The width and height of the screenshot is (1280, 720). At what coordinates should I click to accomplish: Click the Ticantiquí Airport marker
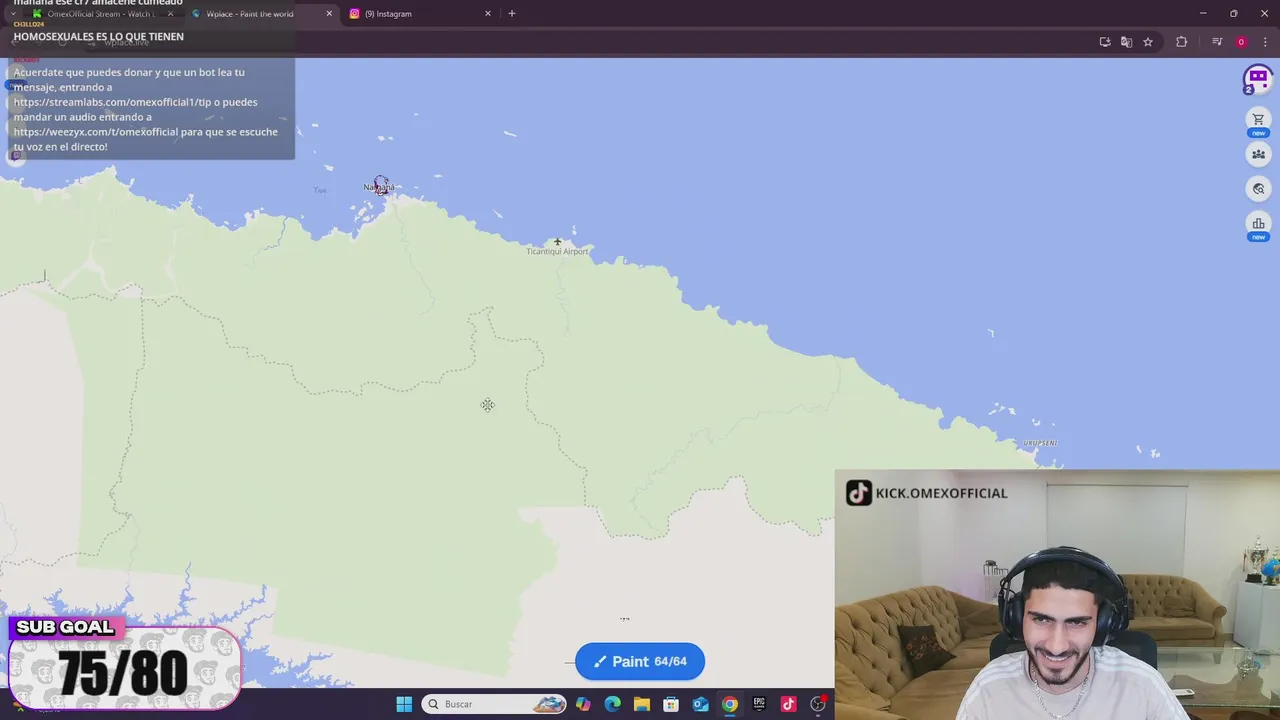558,242
